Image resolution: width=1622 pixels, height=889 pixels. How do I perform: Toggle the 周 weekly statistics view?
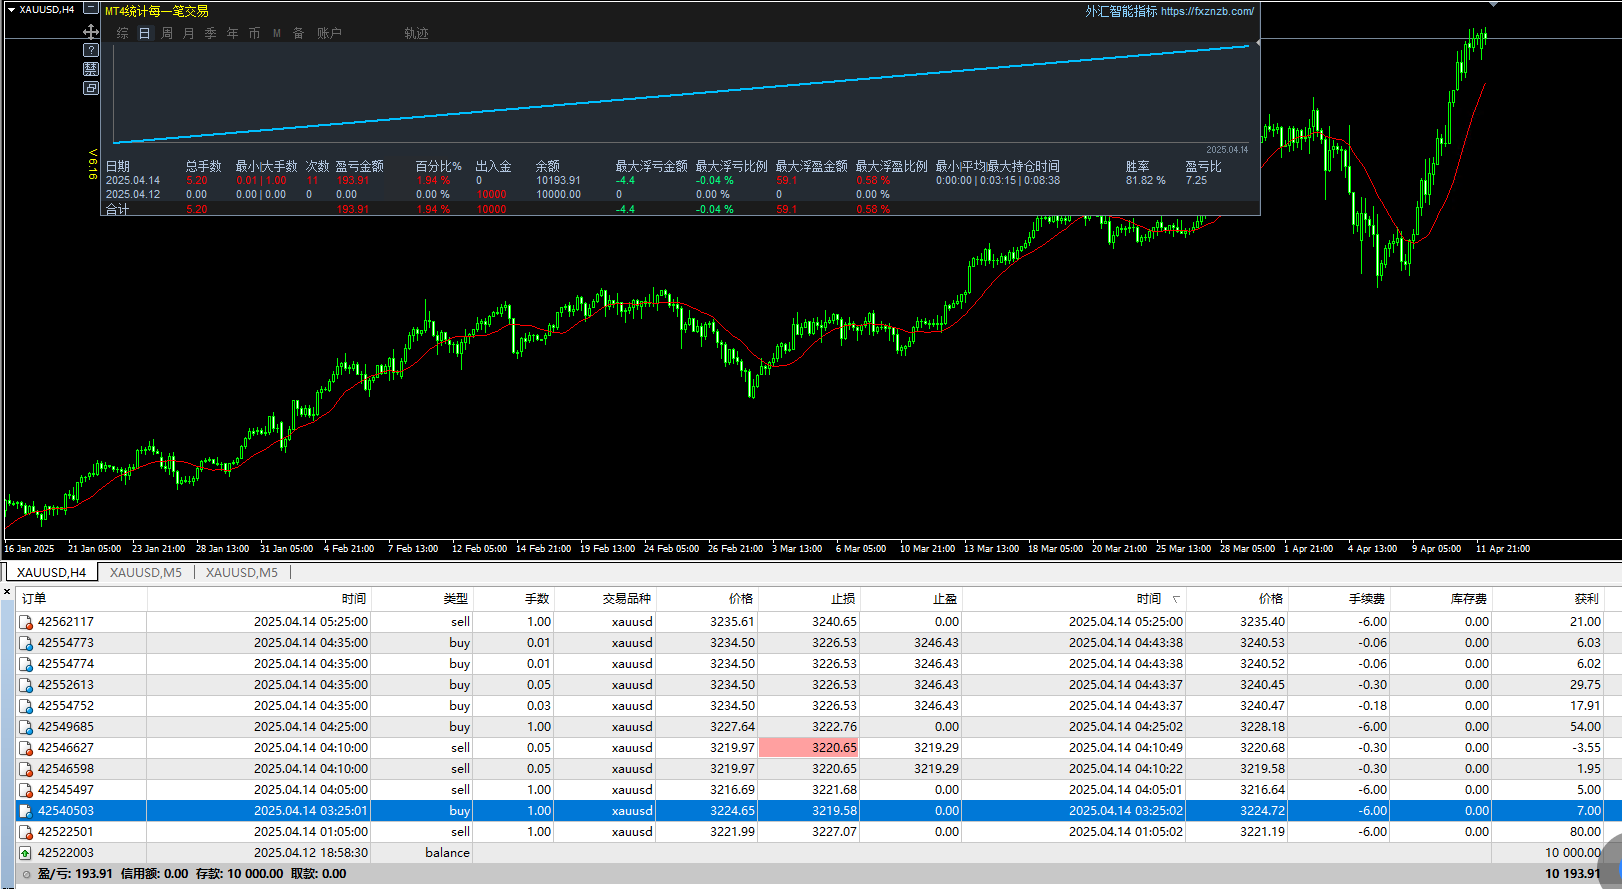point(167,33)
